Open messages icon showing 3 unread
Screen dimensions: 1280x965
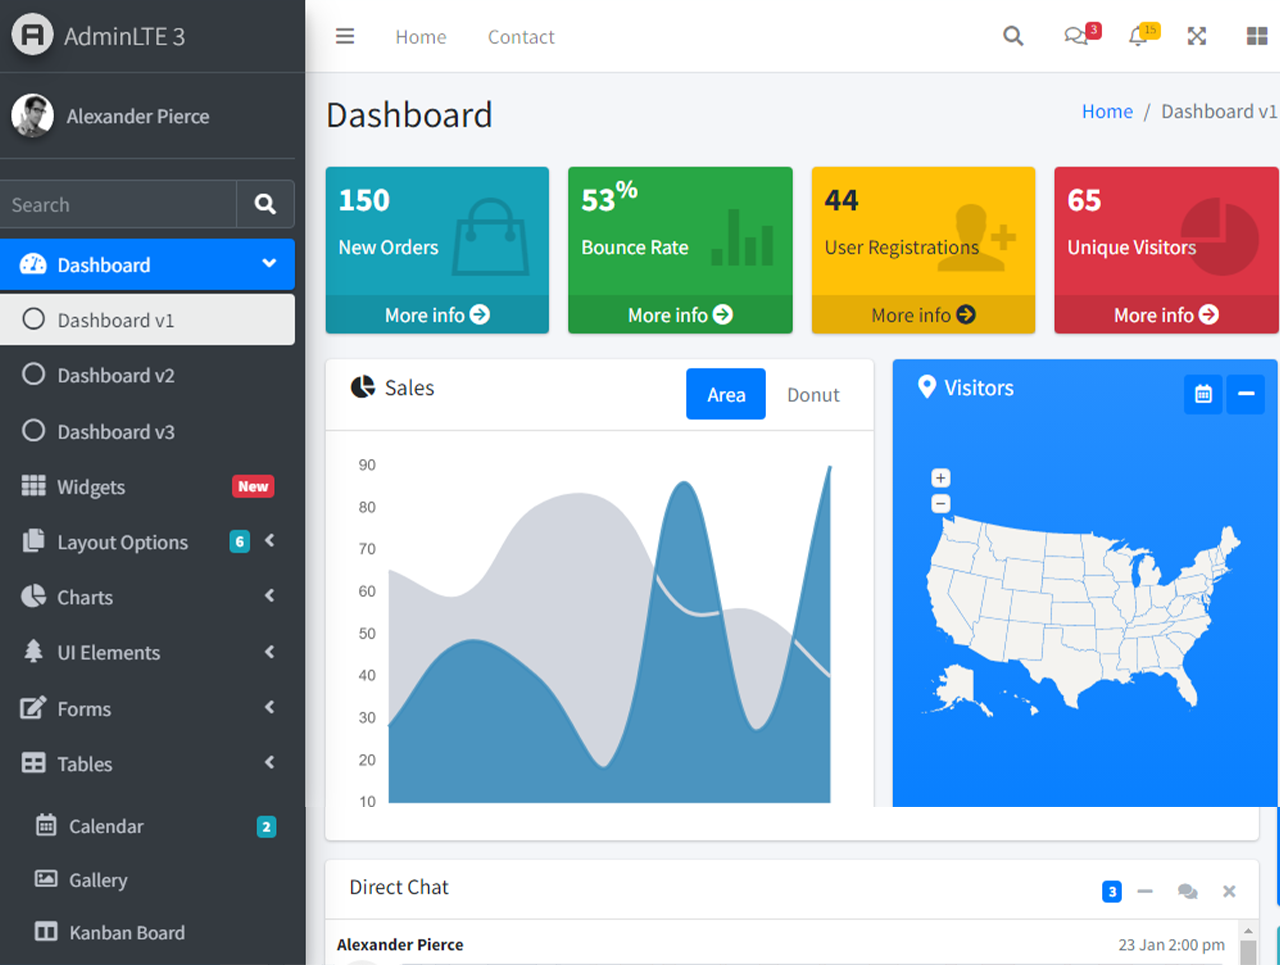[1075, 36]
